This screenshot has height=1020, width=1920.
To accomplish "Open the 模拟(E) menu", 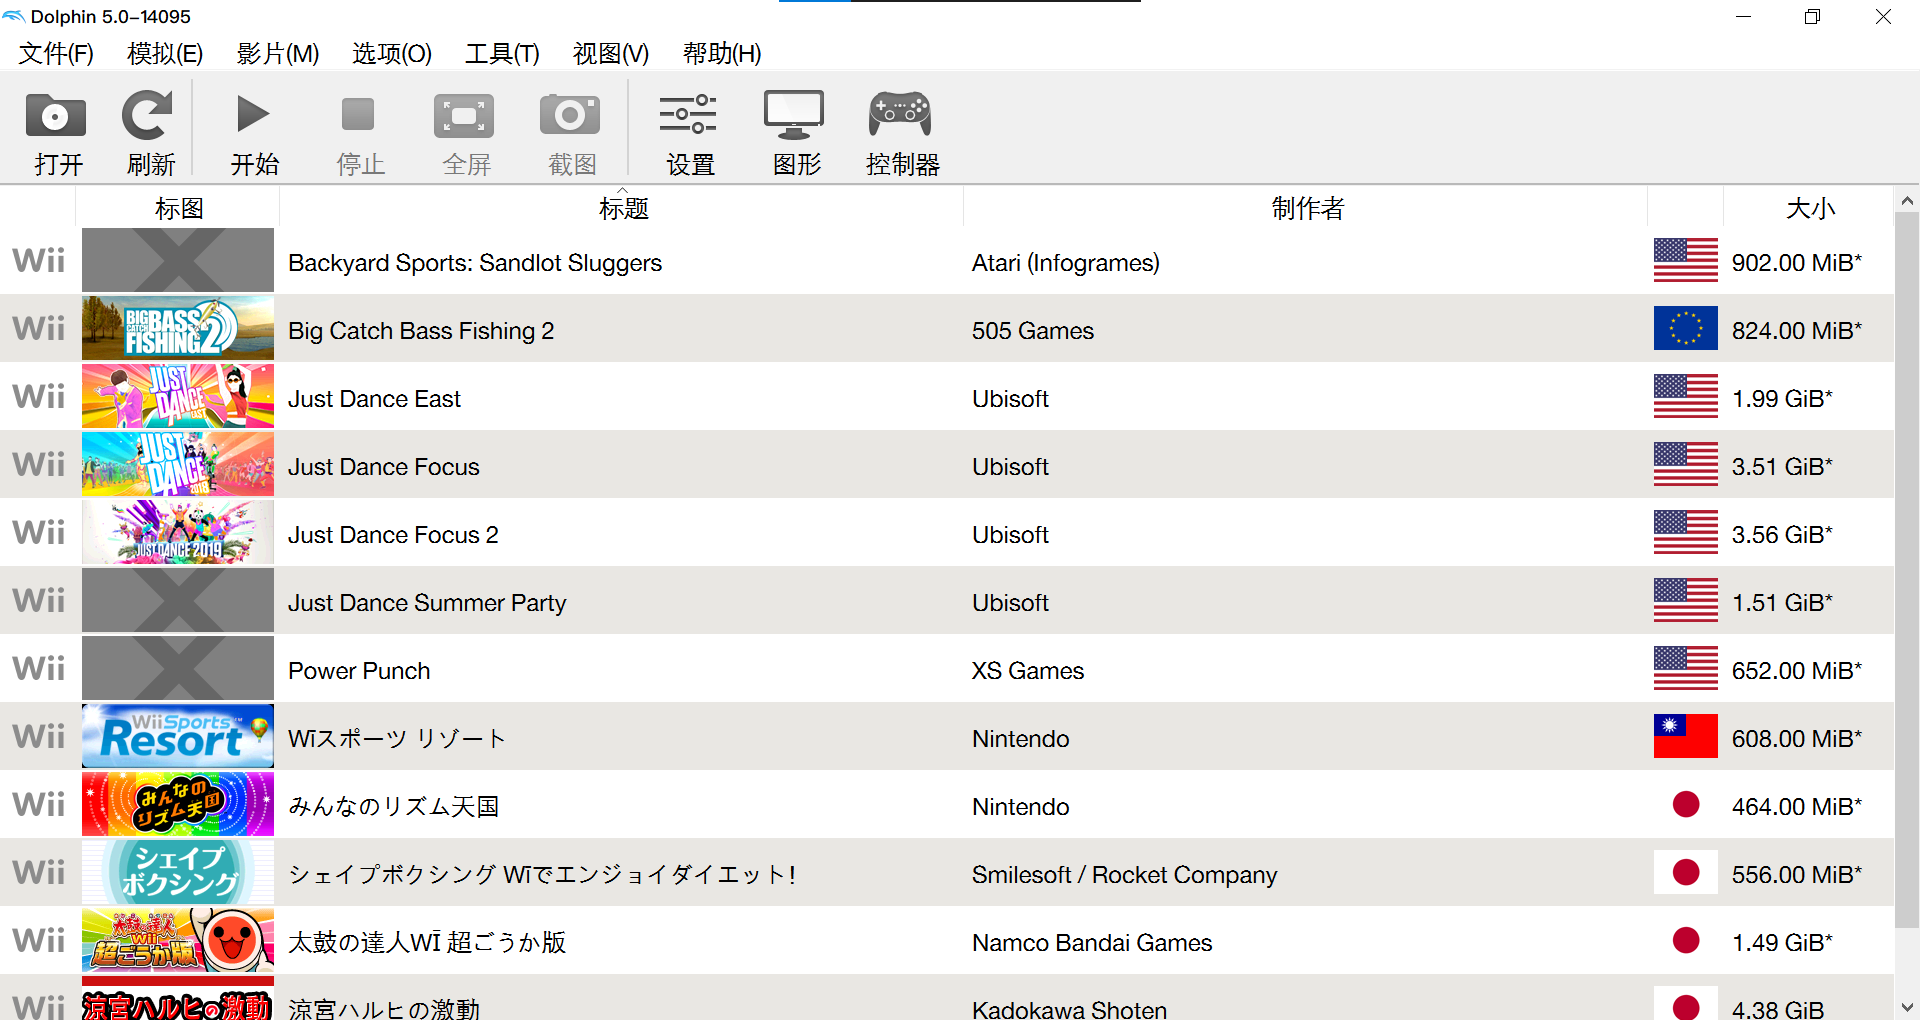I will coord(165,53).
